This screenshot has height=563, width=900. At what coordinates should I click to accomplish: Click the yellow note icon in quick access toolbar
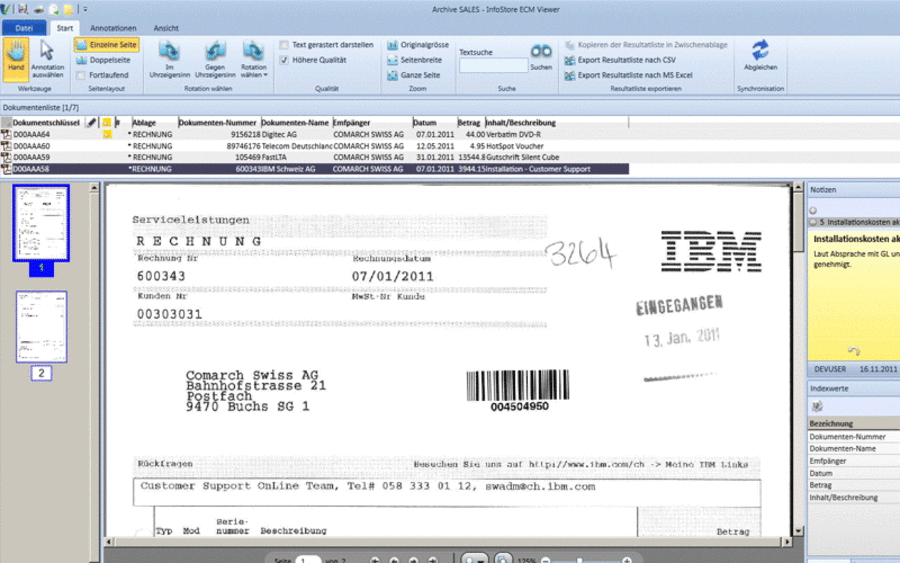pyautogui.click(x=68, y=9)
